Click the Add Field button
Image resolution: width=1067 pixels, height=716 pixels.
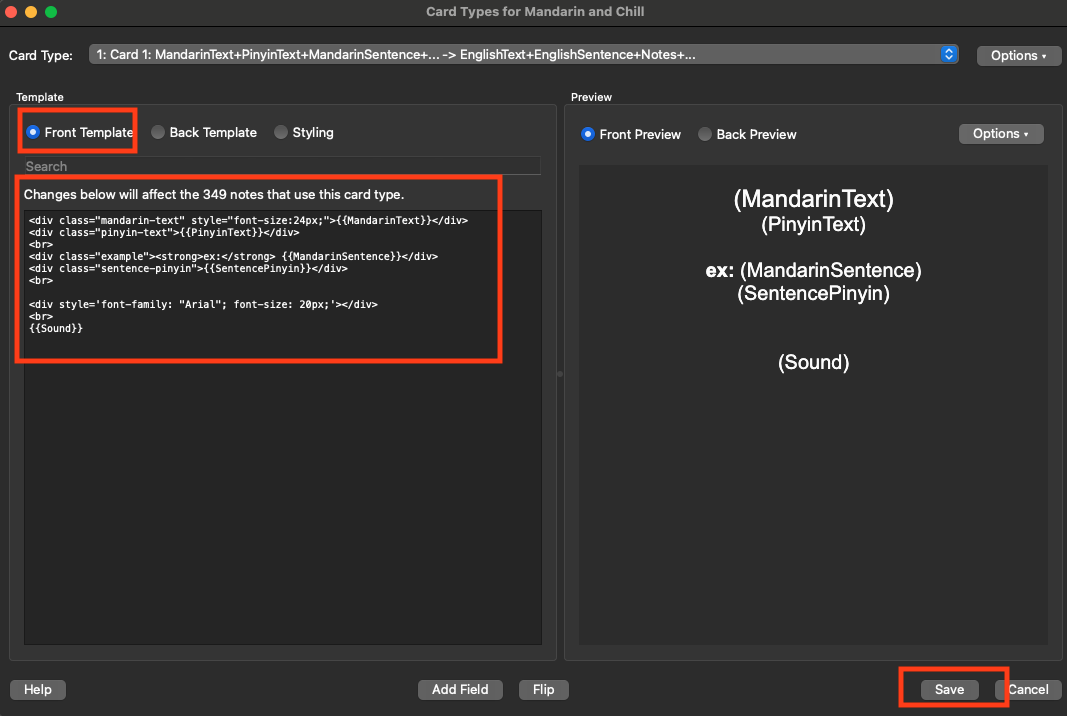pyautogui.click(x=460, y=689)
